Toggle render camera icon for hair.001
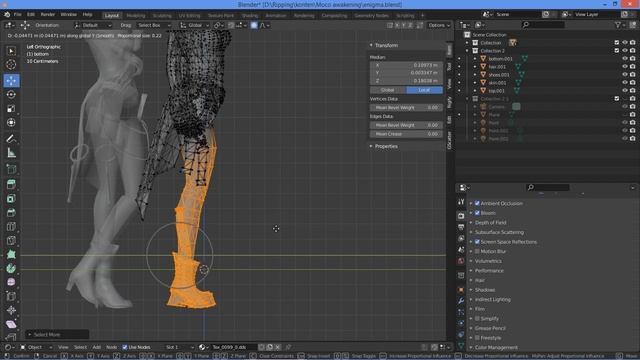This screenshot has height=360, width=640. (x=633, y=67)
